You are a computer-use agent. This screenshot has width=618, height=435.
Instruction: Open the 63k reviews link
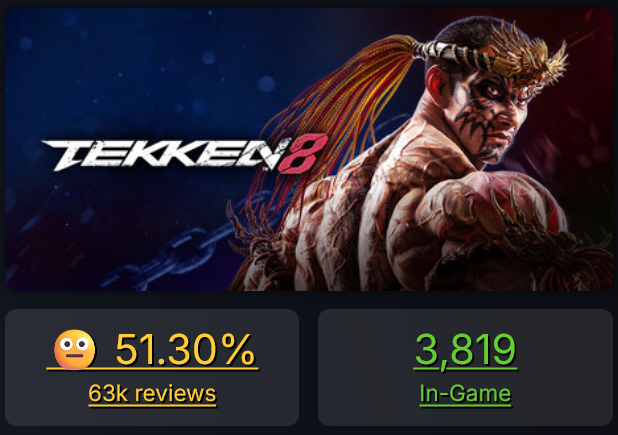point(152,394)
